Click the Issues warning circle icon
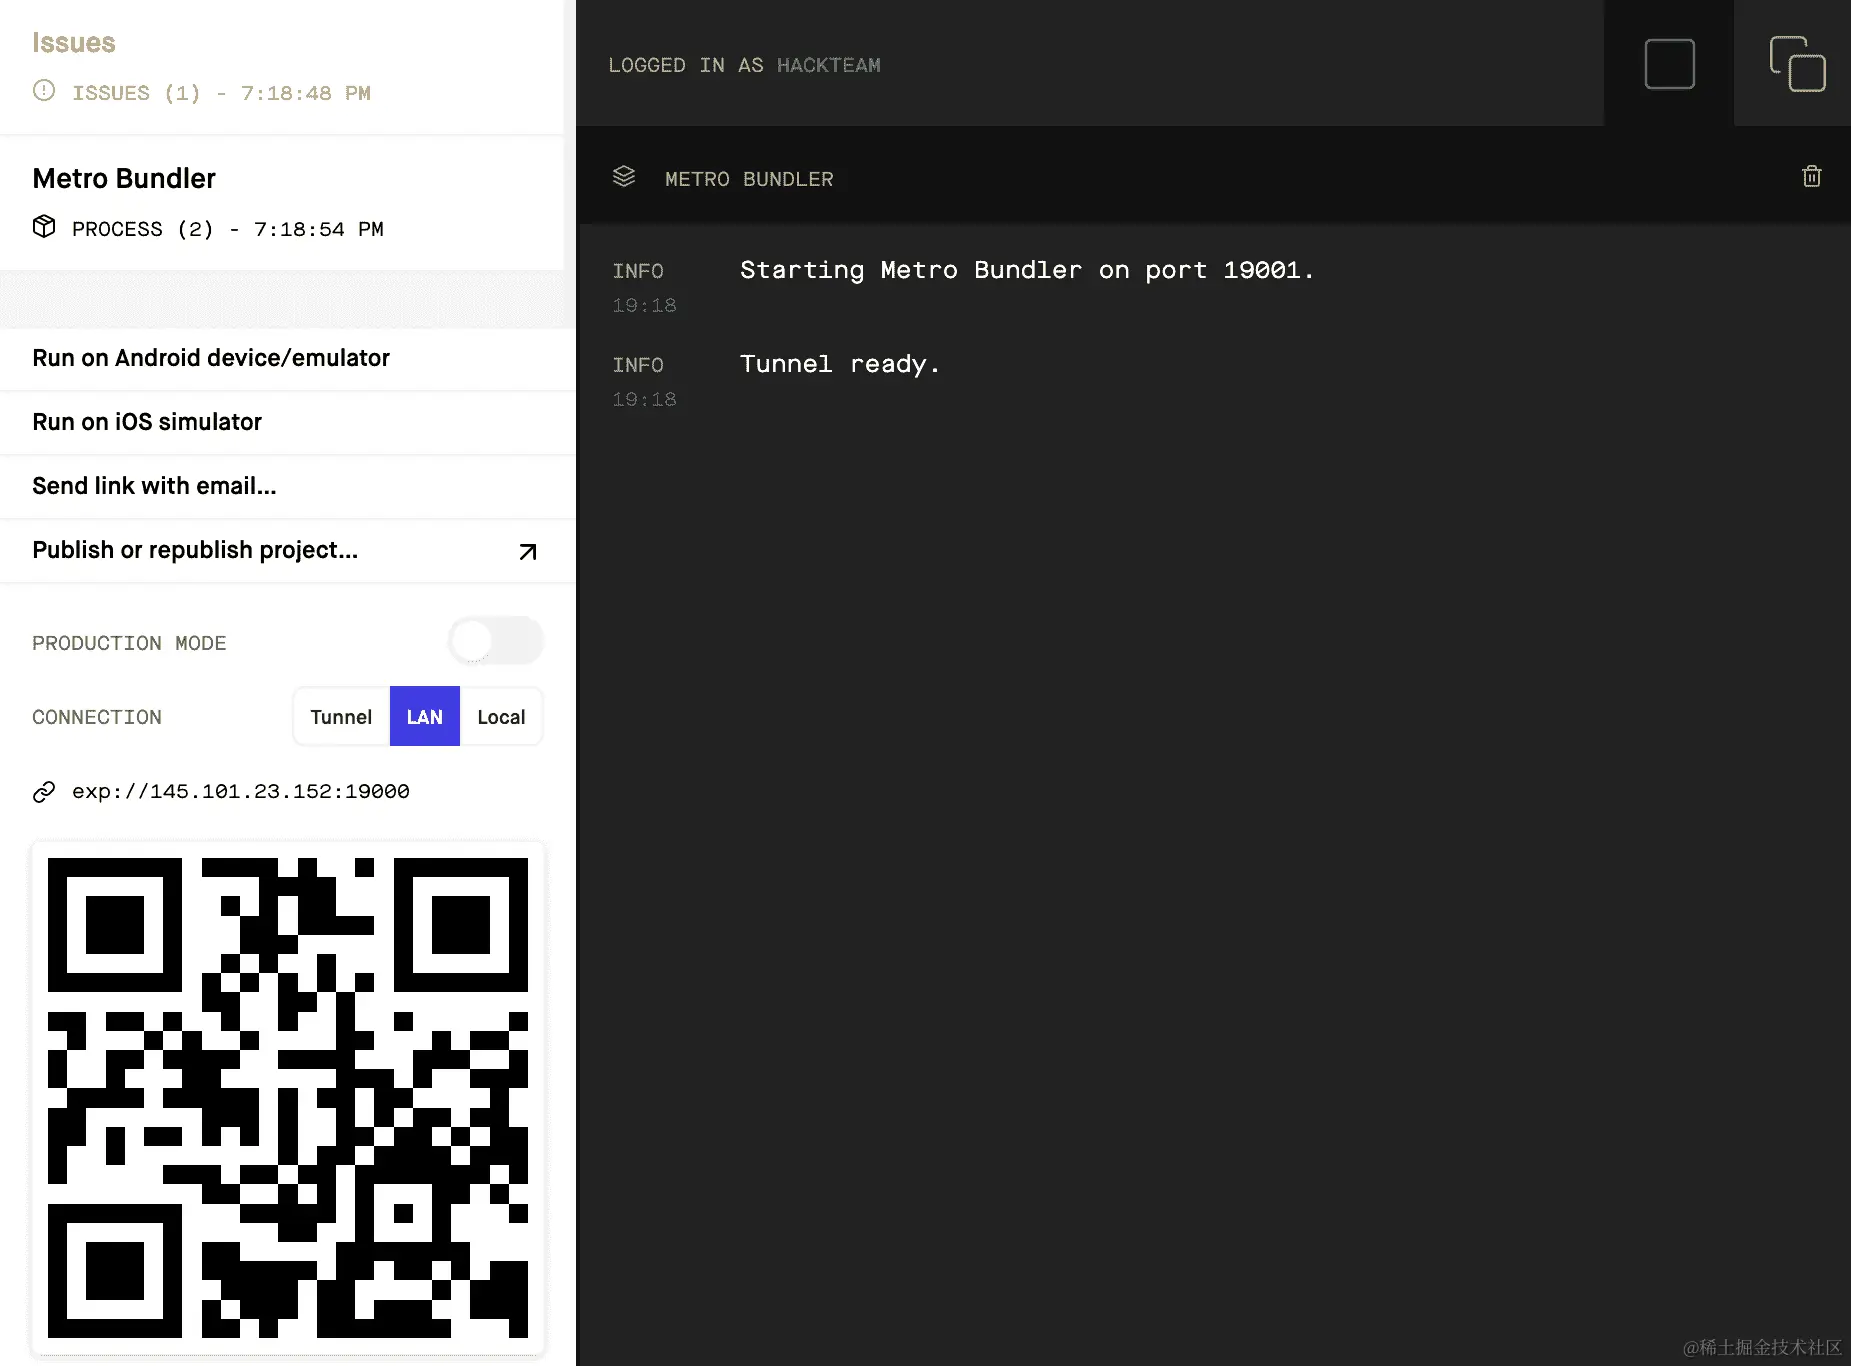Viewport: 1851px width, 1366px height. (x=44, y=91)
